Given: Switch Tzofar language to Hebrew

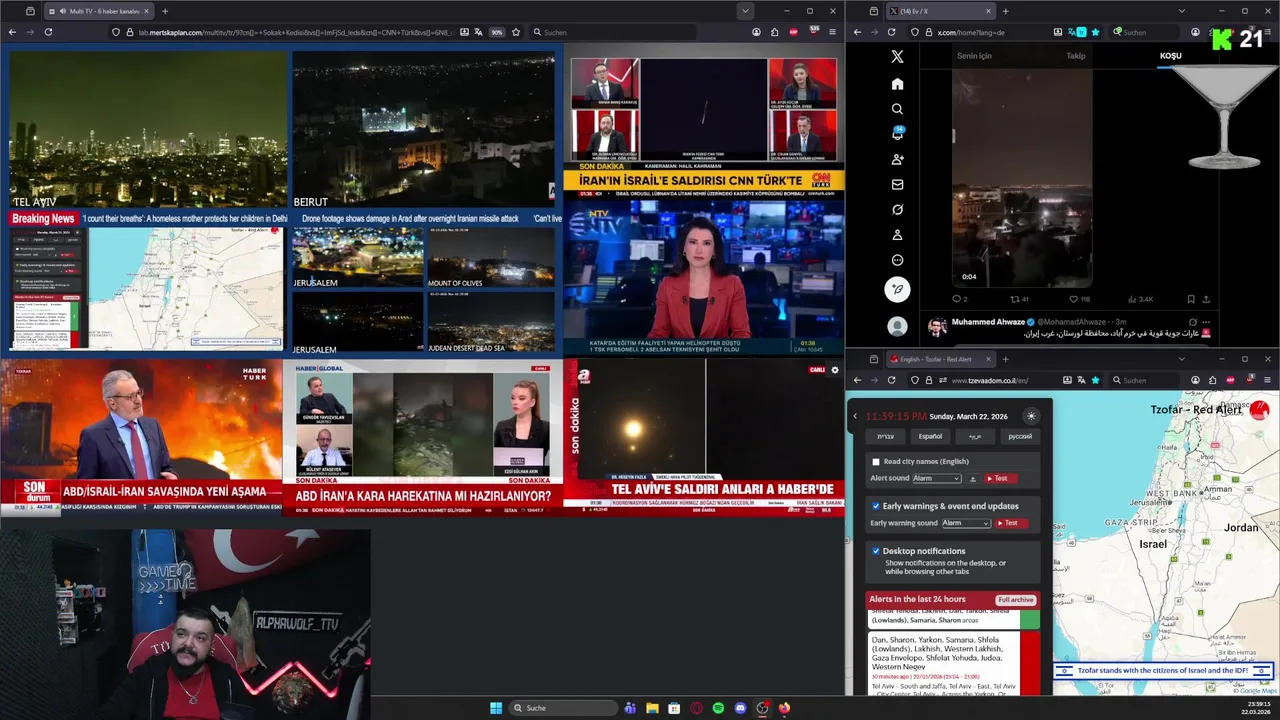Looking at the screenshot, I should pos(886,436).
